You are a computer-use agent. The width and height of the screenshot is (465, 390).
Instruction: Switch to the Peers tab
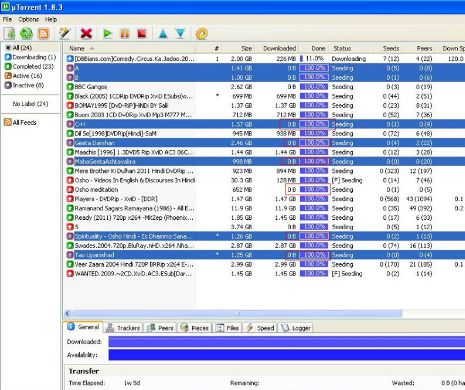click(x=161, y=328)
